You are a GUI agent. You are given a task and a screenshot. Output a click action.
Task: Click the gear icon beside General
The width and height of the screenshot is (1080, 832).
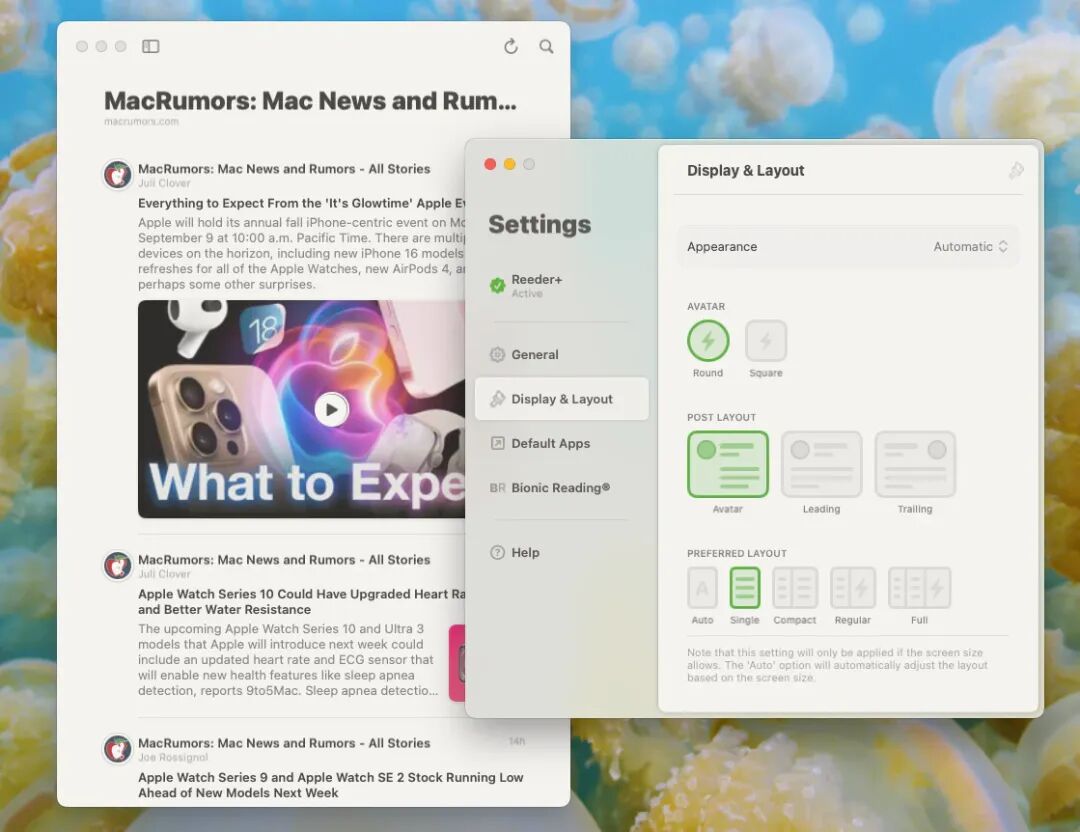[497, 354]
